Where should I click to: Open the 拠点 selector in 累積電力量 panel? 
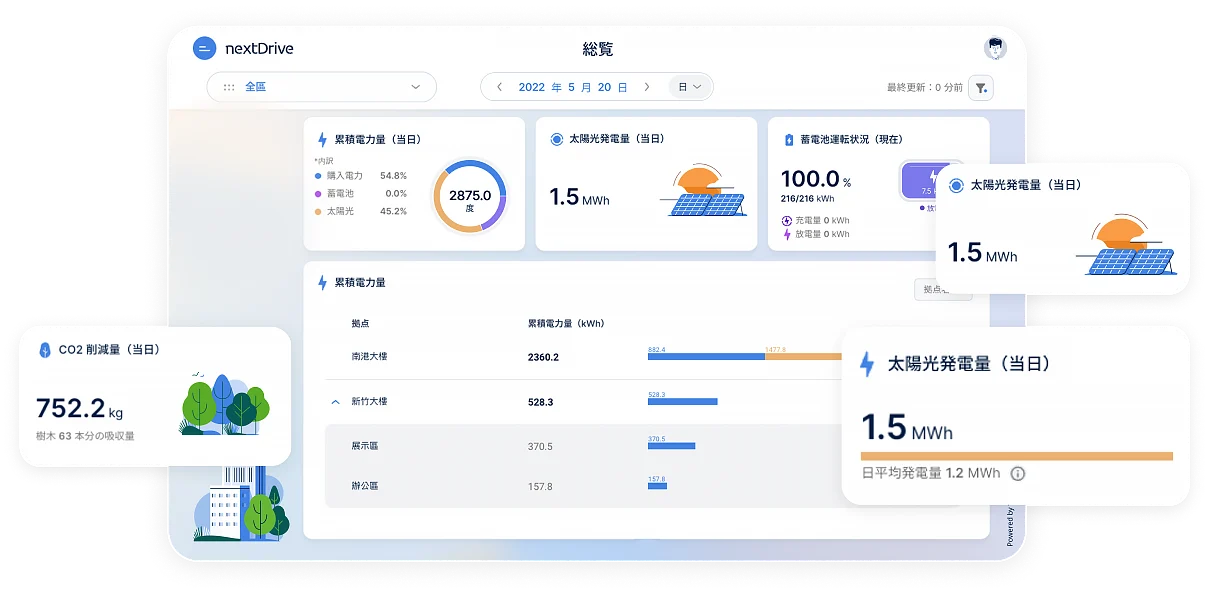click(x=941, y=289)
